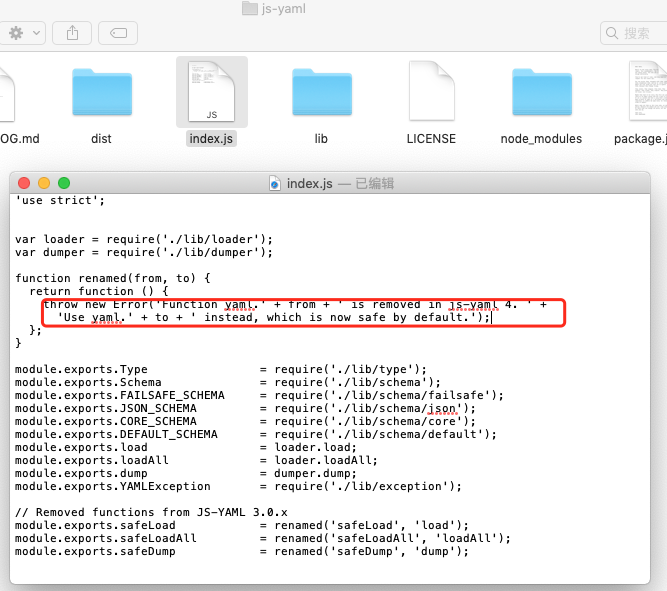Viewport: 667px width, 591px height.
Task: Click the module.exports.loadAll line
Action: pyautogui.click(x=196, y=460)
